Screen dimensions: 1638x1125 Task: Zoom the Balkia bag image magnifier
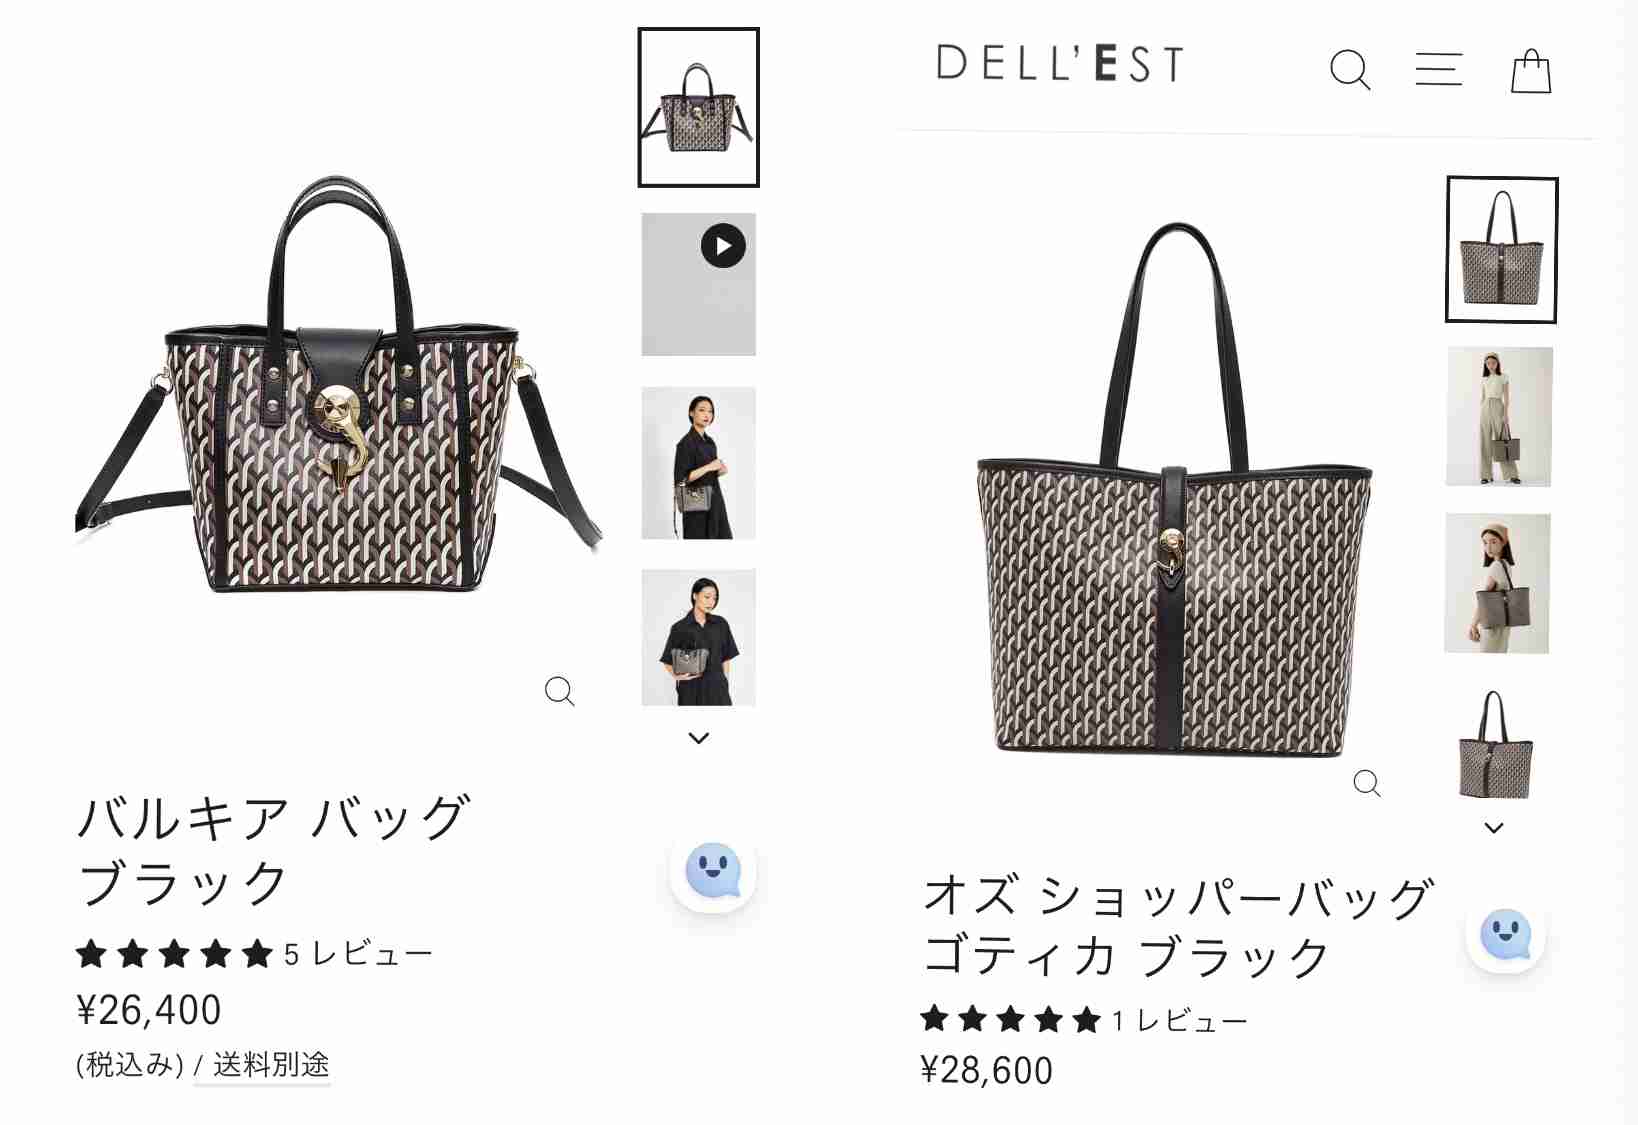pyautogui.click(x=560, y=691)
